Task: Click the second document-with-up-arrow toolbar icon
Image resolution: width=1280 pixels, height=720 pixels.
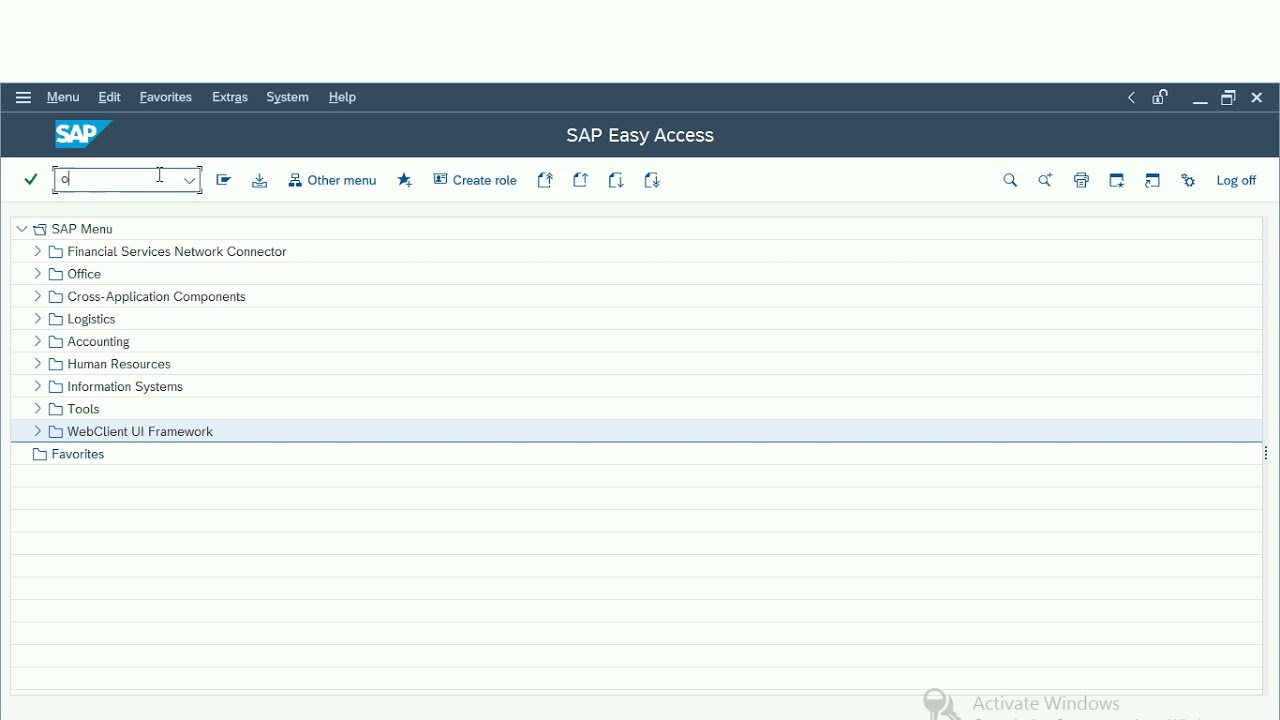Action: 581,180
